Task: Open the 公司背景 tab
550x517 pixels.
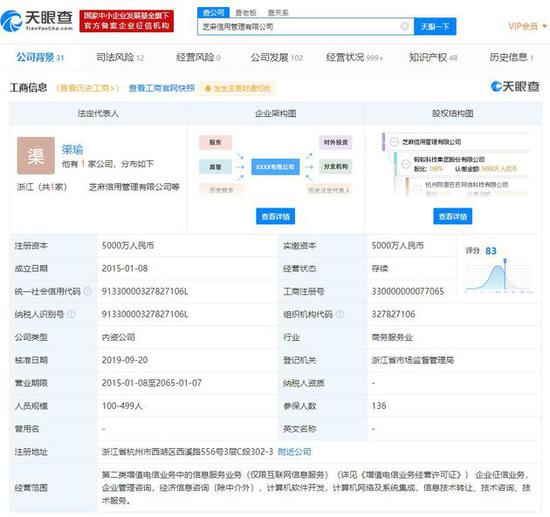Action: pyautogui.click(x=40, y=57)
